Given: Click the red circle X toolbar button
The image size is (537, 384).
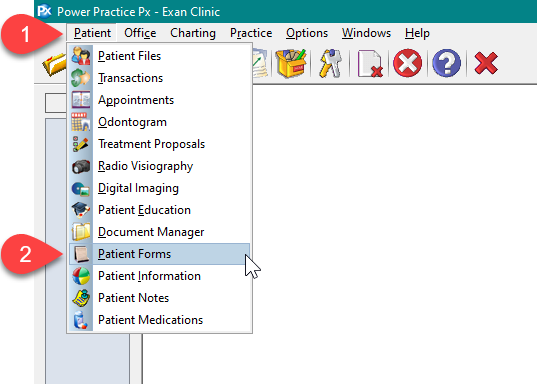Looking at the screenshot, I should (x=408, y=63).
